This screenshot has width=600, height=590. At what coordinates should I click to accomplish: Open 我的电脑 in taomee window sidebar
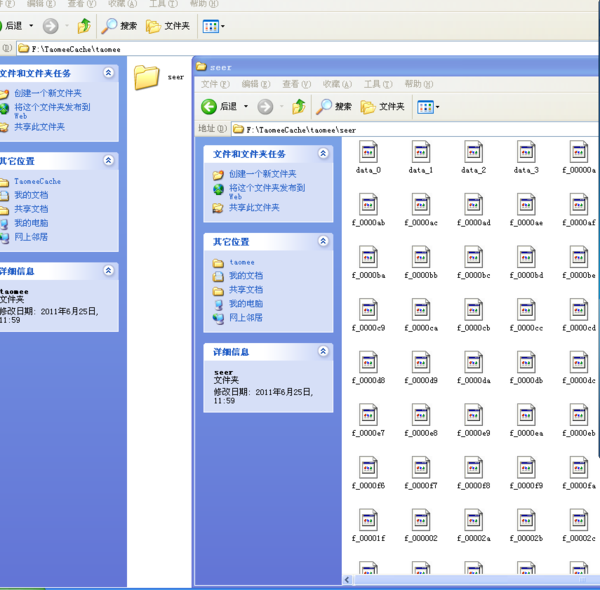pyautogui.click(x=31, y=223)
